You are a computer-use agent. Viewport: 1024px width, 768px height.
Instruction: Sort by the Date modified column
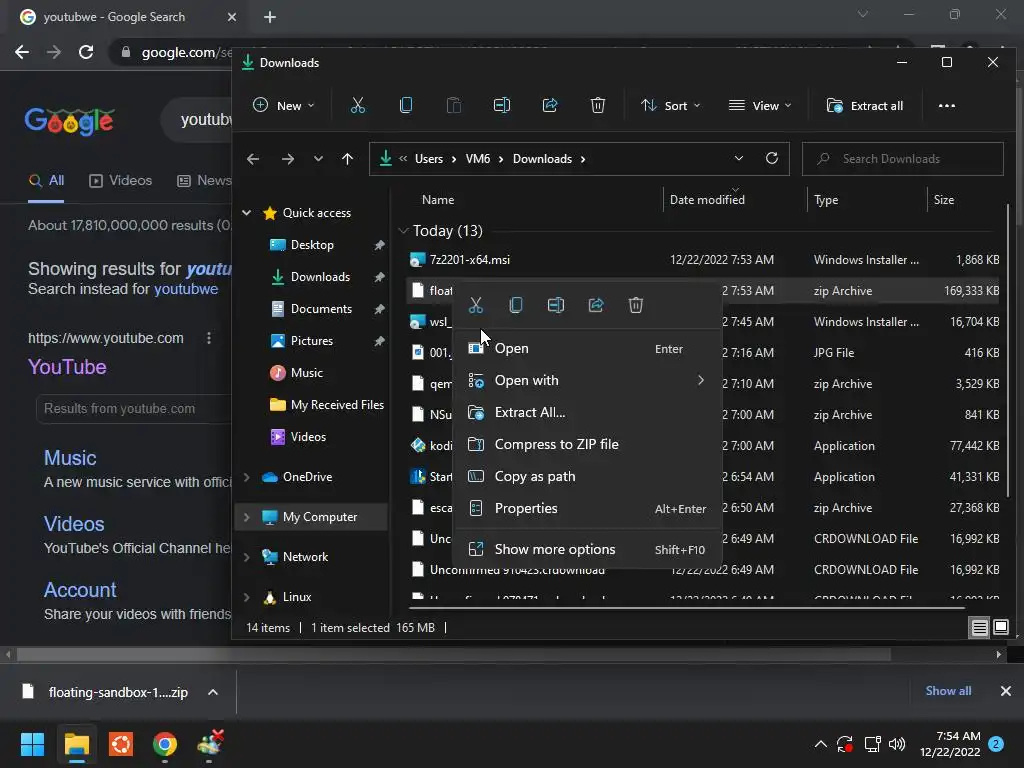tap(707, 200)
